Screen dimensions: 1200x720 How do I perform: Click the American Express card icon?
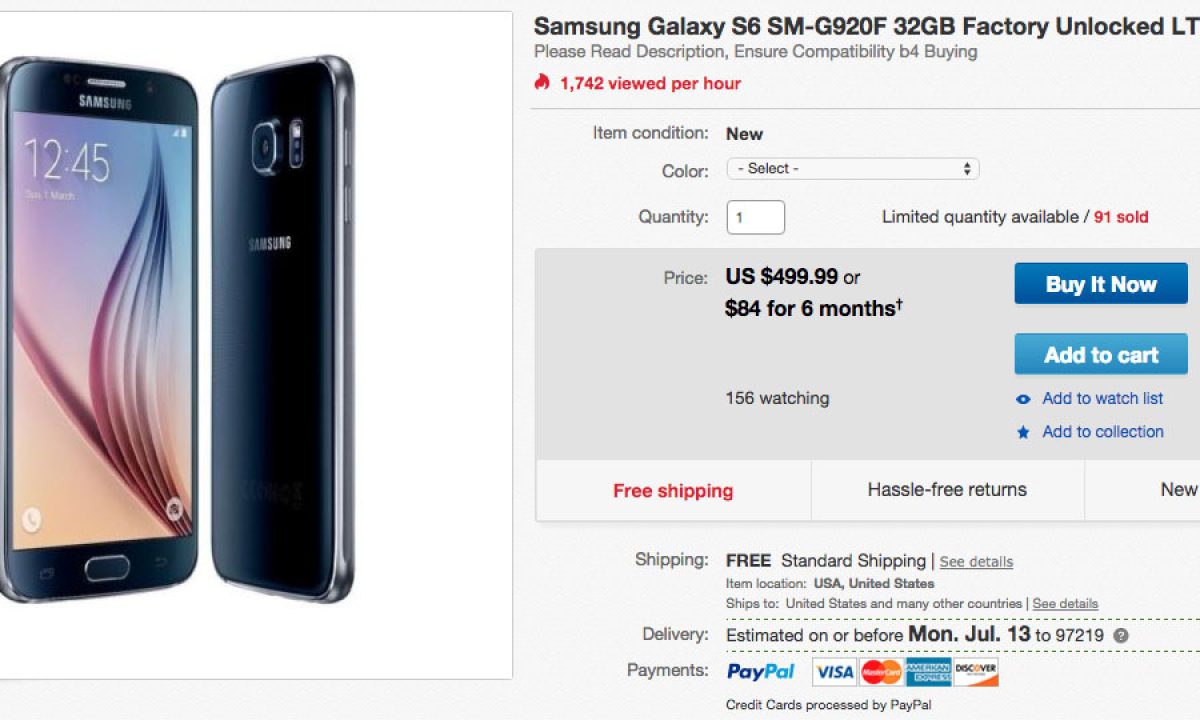coord(928,672)
